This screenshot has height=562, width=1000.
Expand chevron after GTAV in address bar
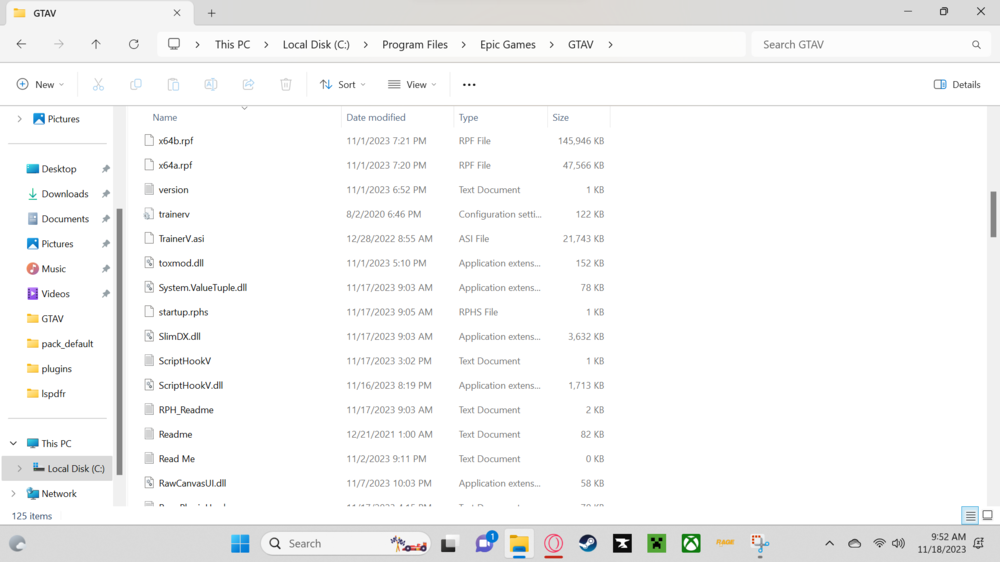coord(610,45)
